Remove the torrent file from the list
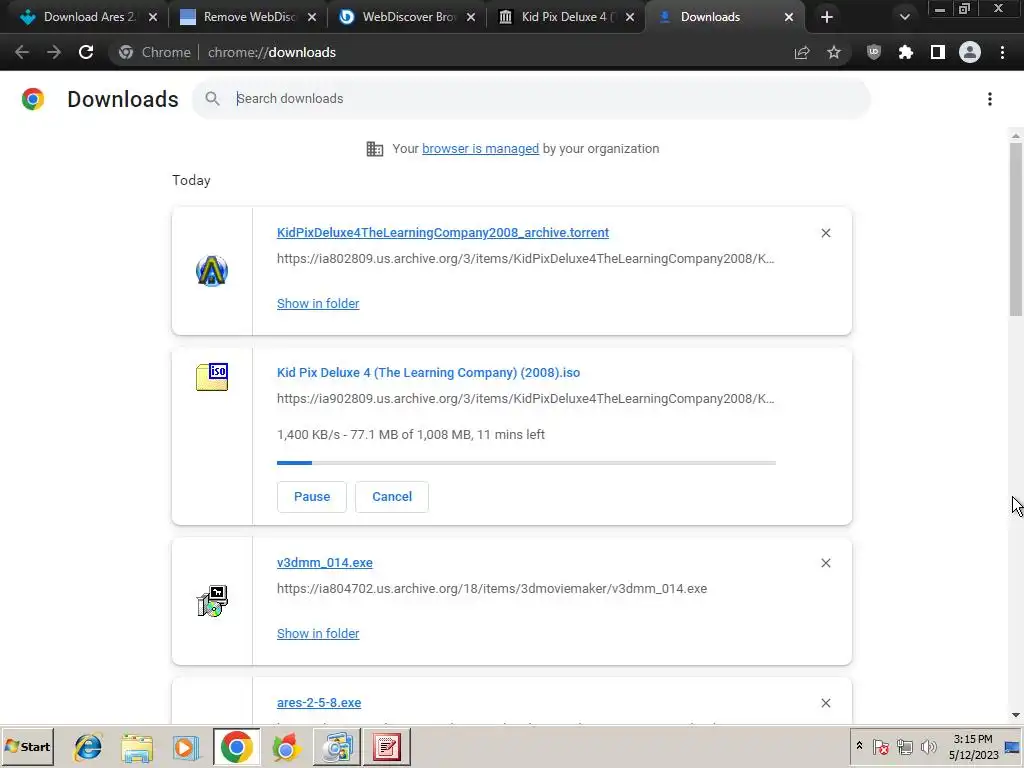 826,233
